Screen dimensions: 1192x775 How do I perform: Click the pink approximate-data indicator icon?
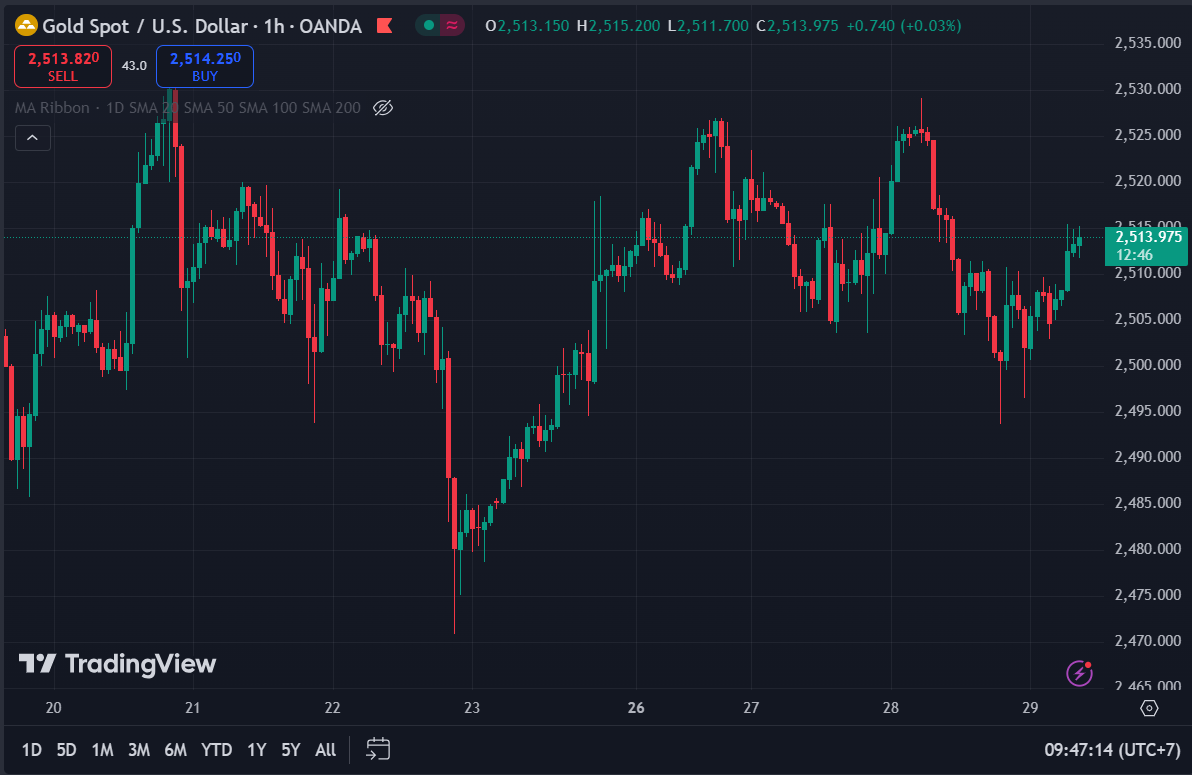tap(452, 26)
